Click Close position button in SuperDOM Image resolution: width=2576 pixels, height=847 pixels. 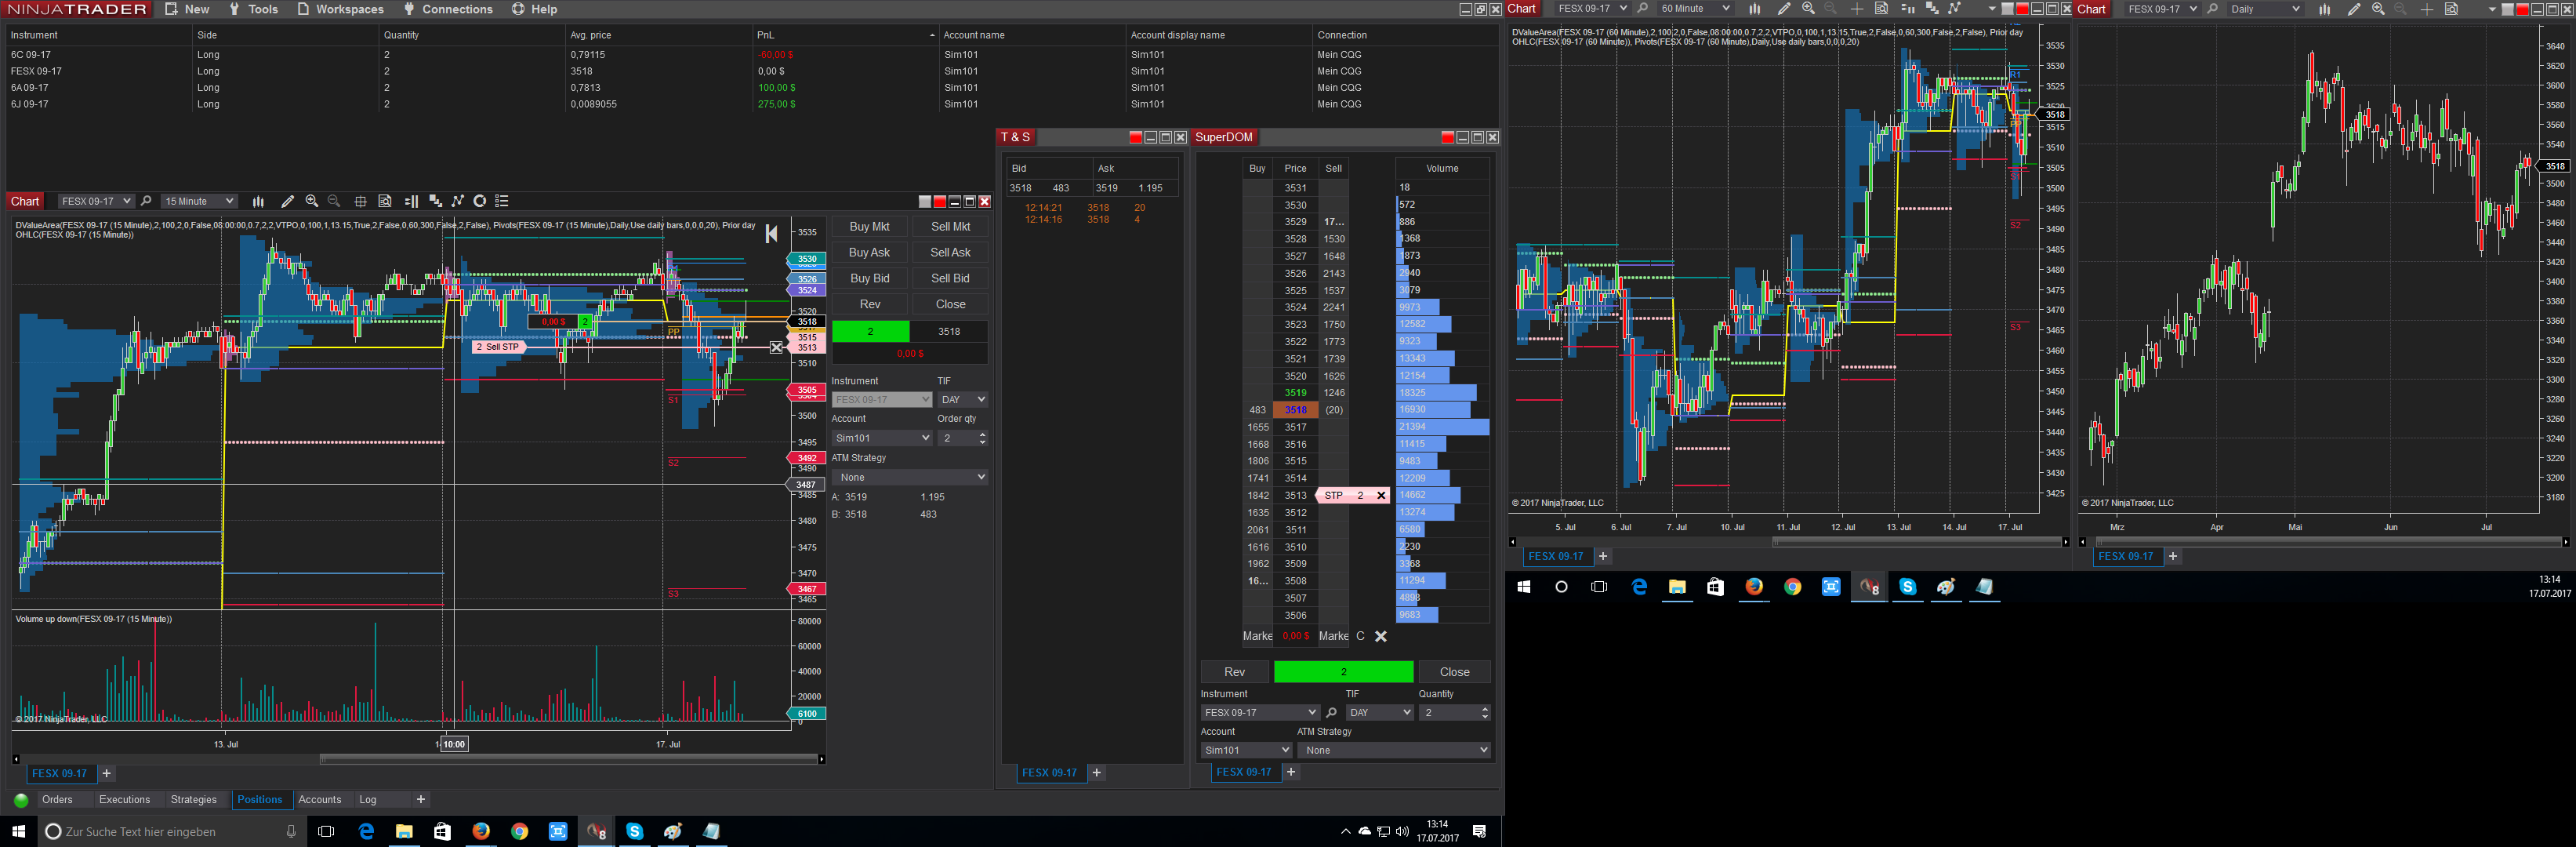(x=1455, y=672)
